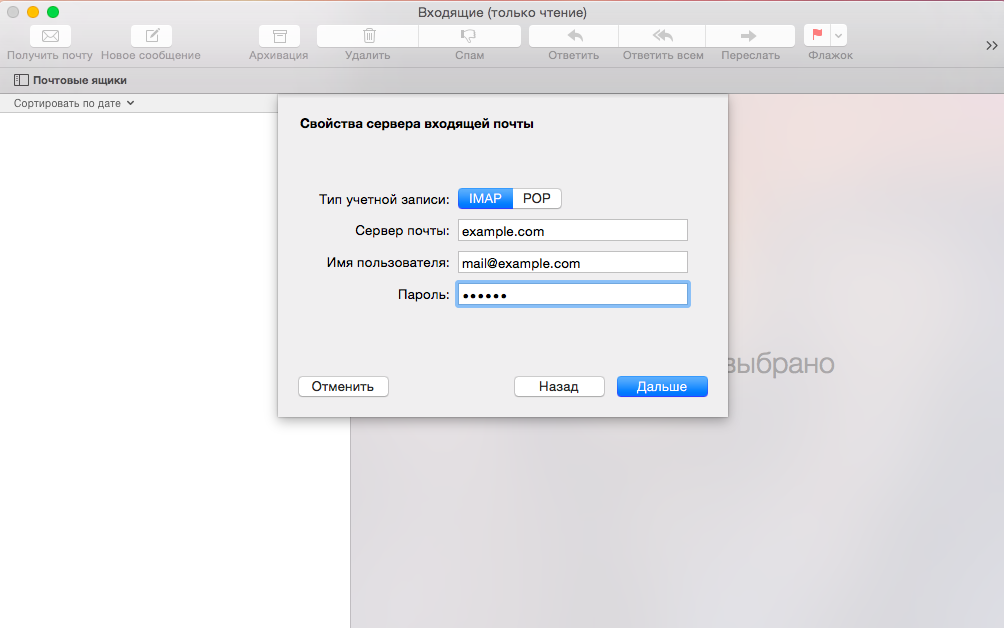Click the Ответить reply arrow
This screenshot has width=1004, height=628.
(574, 36)
